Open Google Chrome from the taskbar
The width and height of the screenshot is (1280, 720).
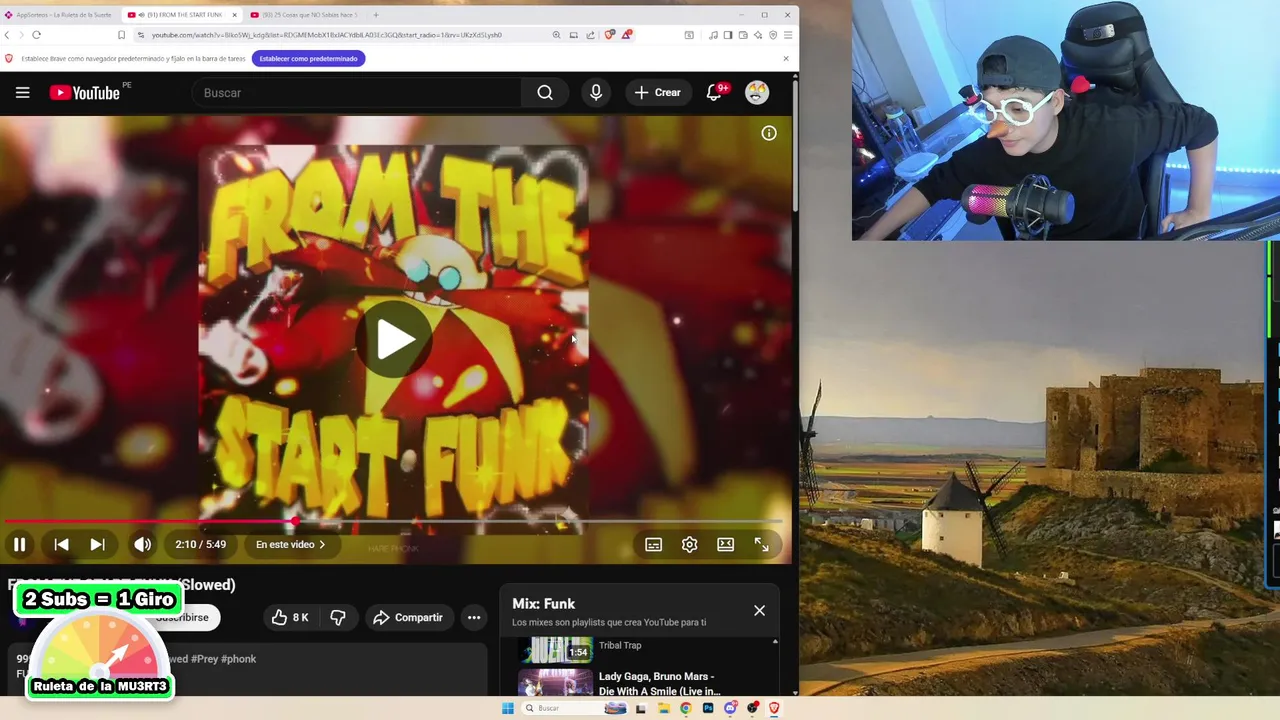[685, 708]
